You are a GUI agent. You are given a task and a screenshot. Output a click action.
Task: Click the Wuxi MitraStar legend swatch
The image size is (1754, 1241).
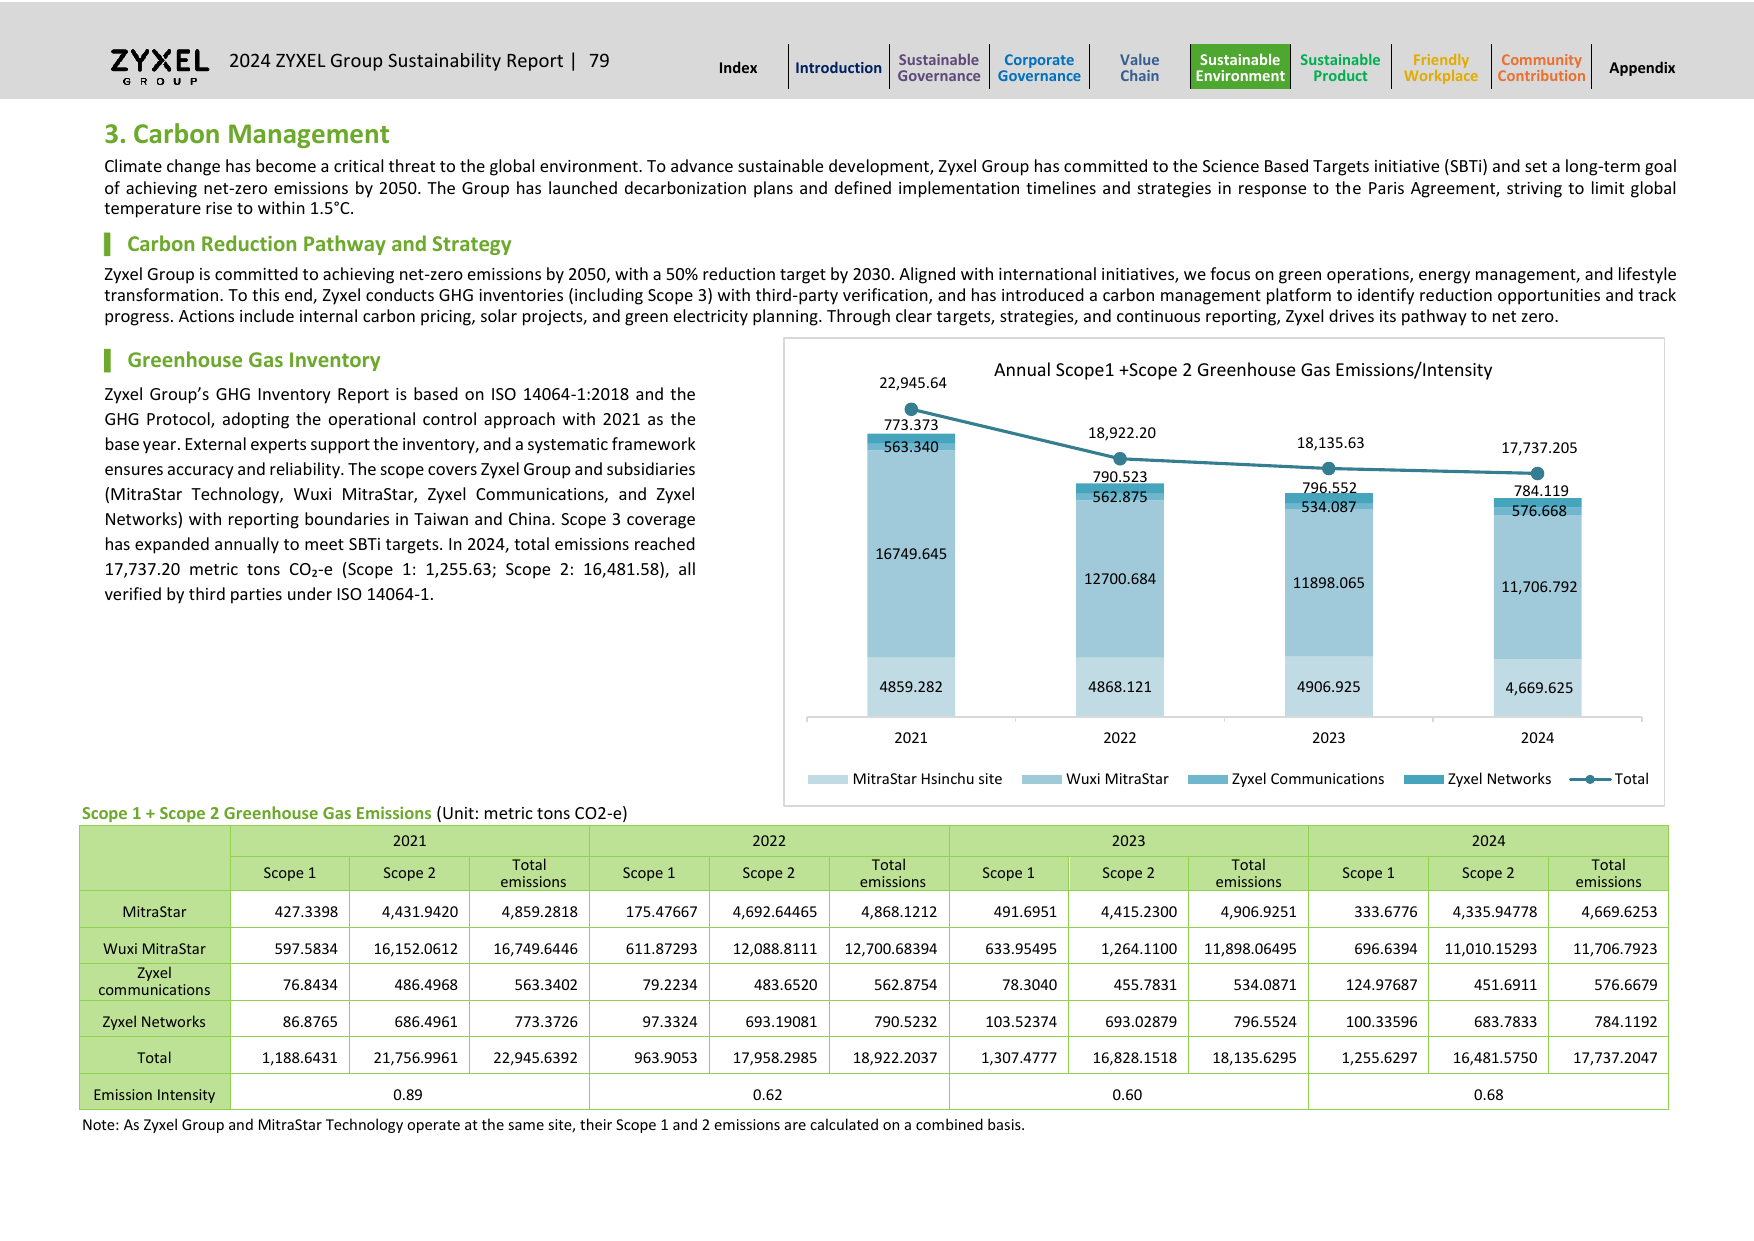(x=1041, y=779)
